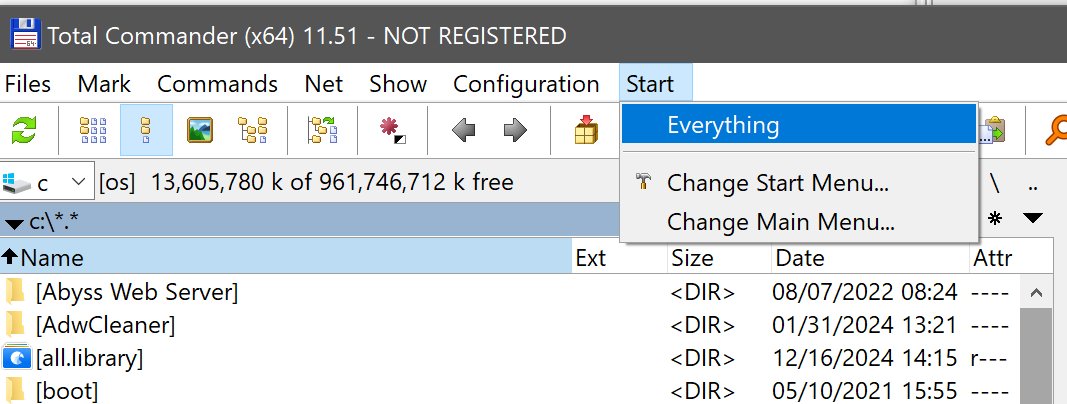Click the two-dot parent directory button
Image resolution: width=1067 pixels, height=404 pixels.
pyautogui.click(x=1033, y=185)
